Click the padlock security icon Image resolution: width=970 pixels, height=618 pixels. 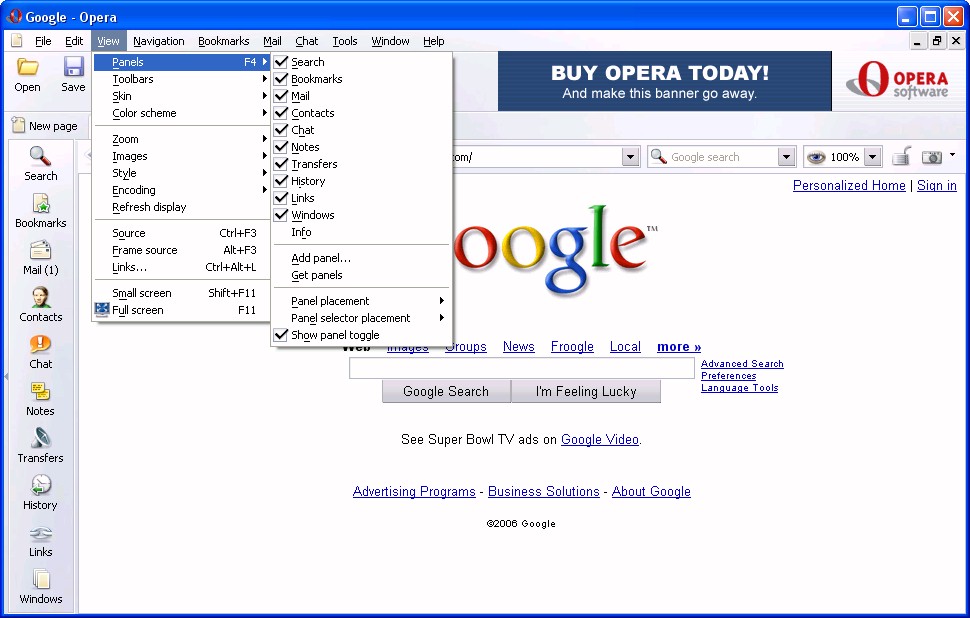tap(902, 156)
